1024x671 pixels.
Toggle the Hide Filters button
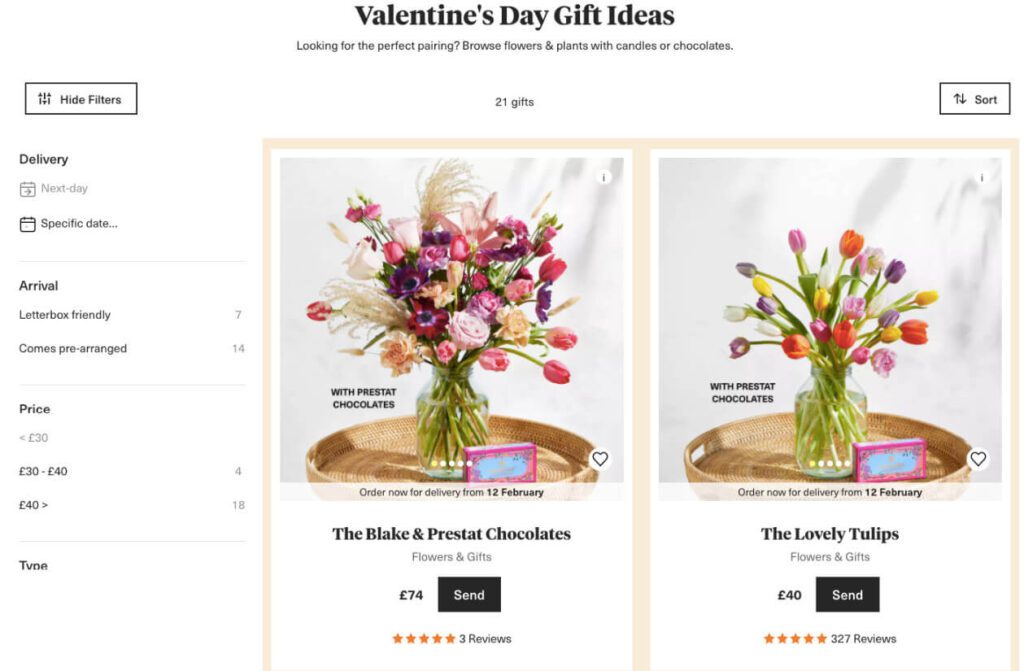81,99
